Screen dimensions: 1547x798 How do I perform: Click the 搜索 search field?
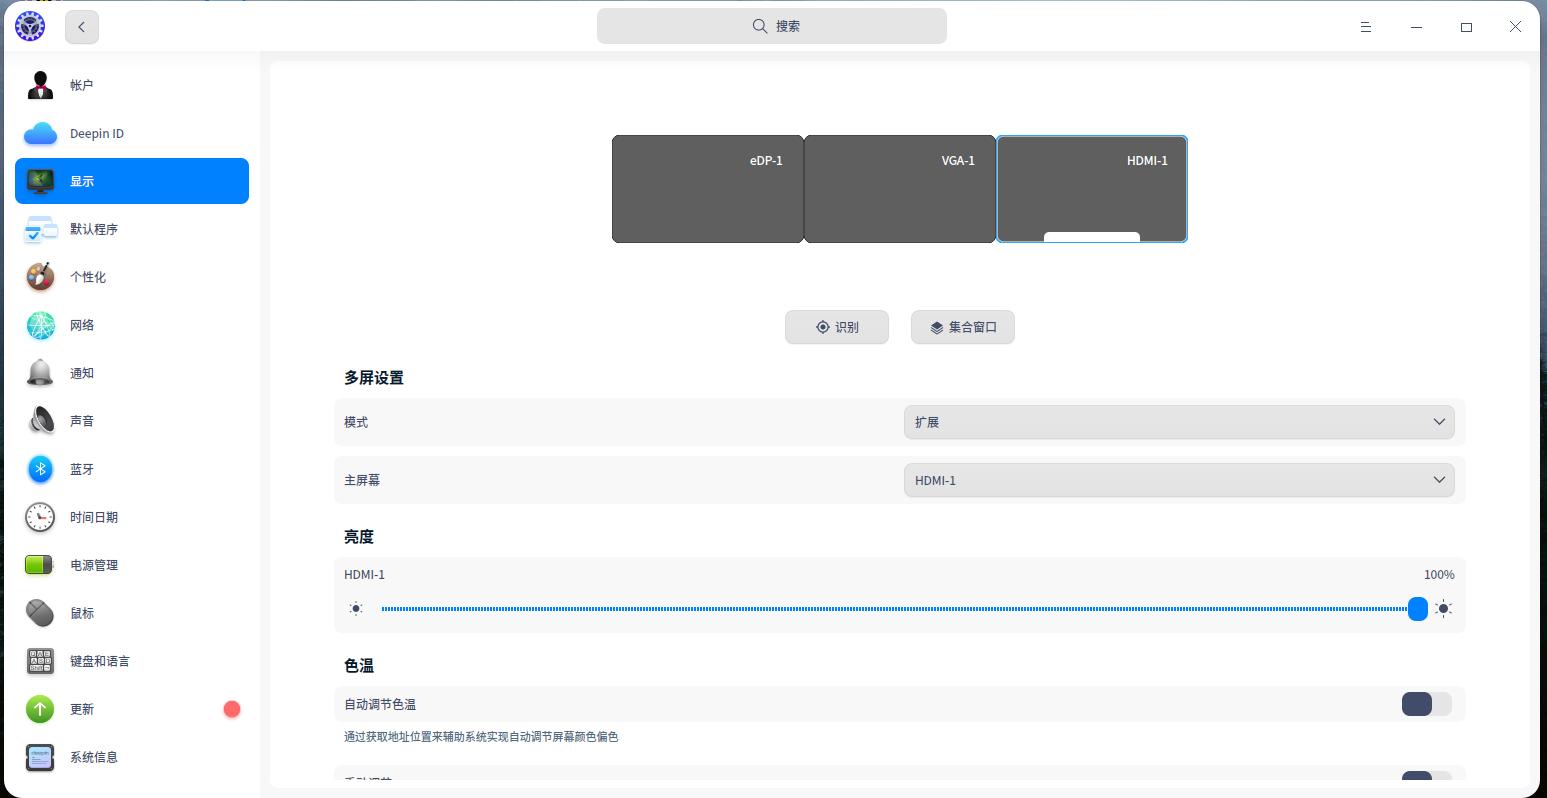[772, 26]
